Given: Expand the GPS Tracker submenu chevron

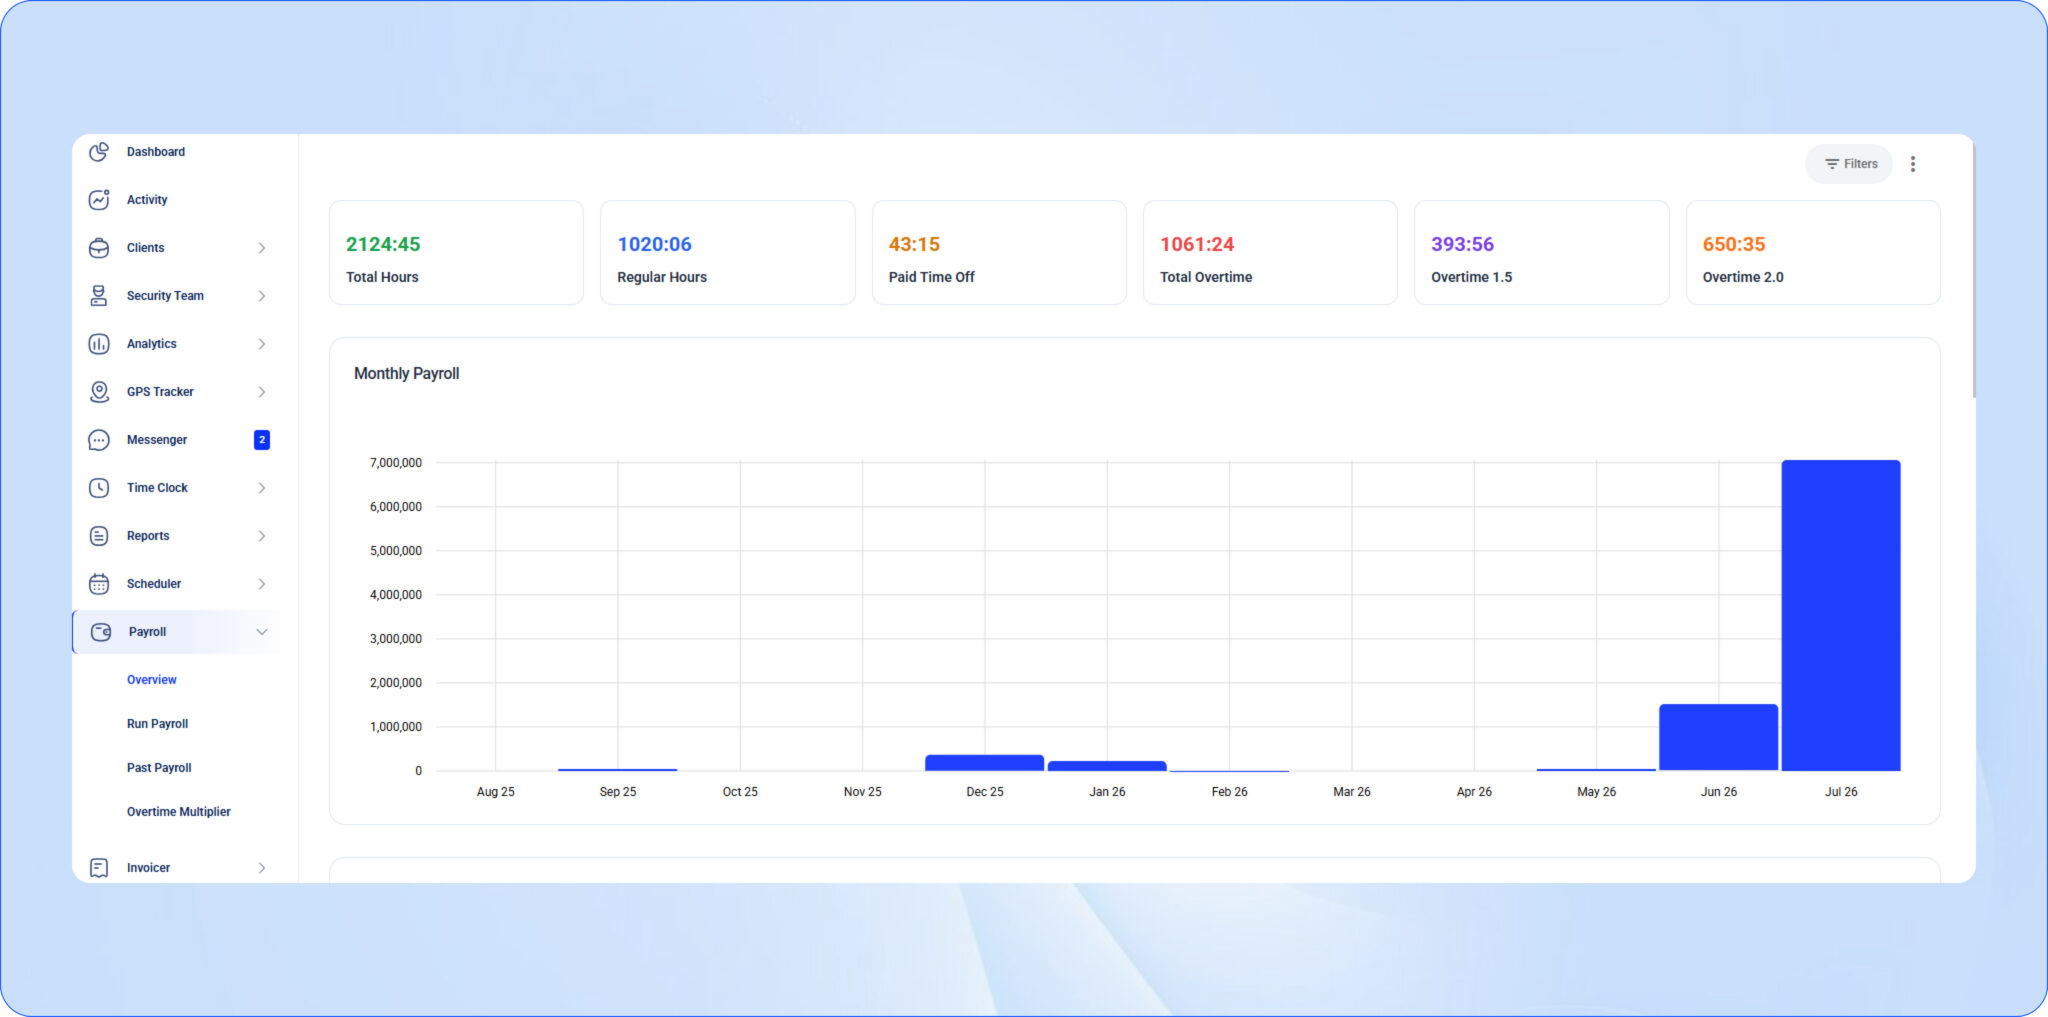Looking at the screenshot, I should pos(262,392).
